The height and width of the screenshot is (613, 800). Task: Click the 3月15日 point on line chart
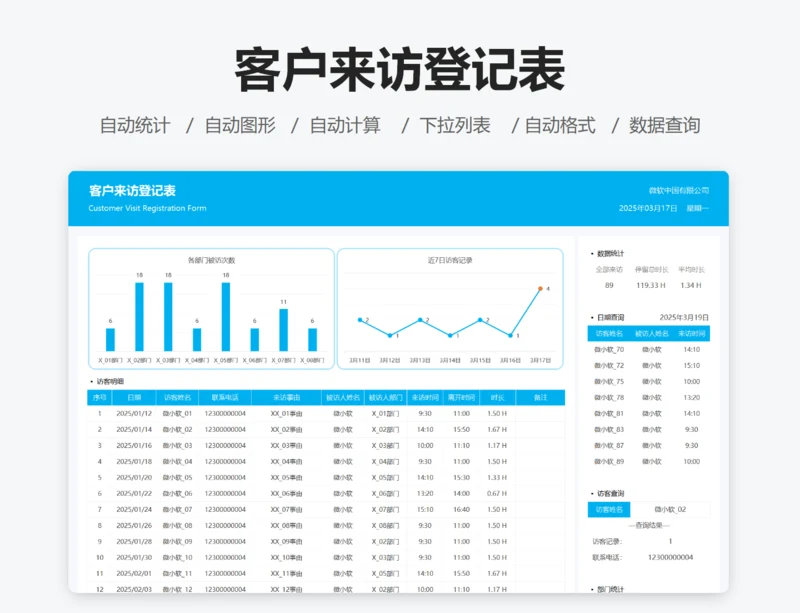[x=480, y=320]
